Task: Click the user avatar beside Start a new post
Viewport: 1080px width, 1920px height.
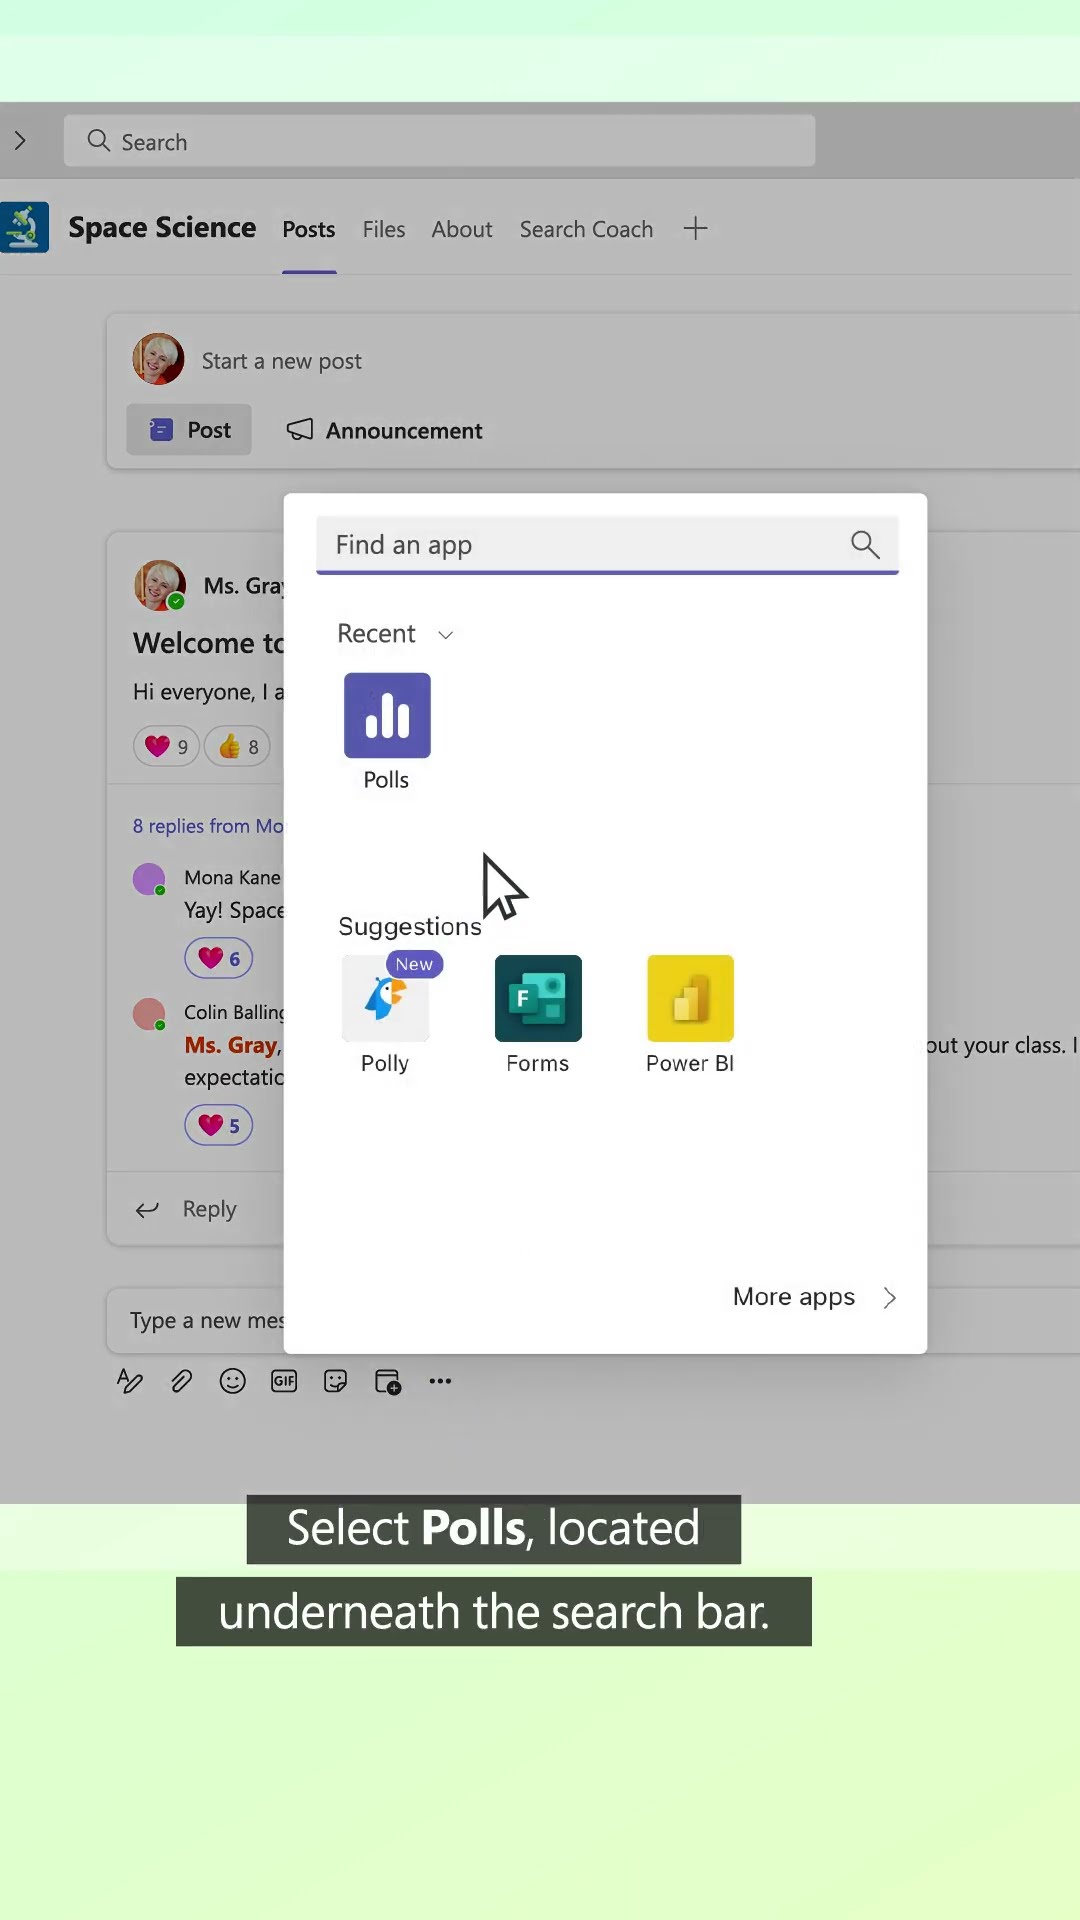Action: click(x=158, y=359)
